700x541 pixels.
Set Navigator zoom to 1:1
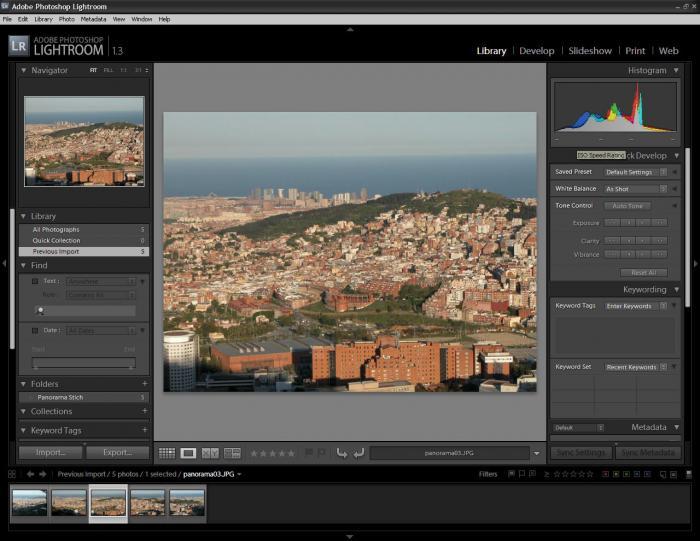tap(124, 71)
